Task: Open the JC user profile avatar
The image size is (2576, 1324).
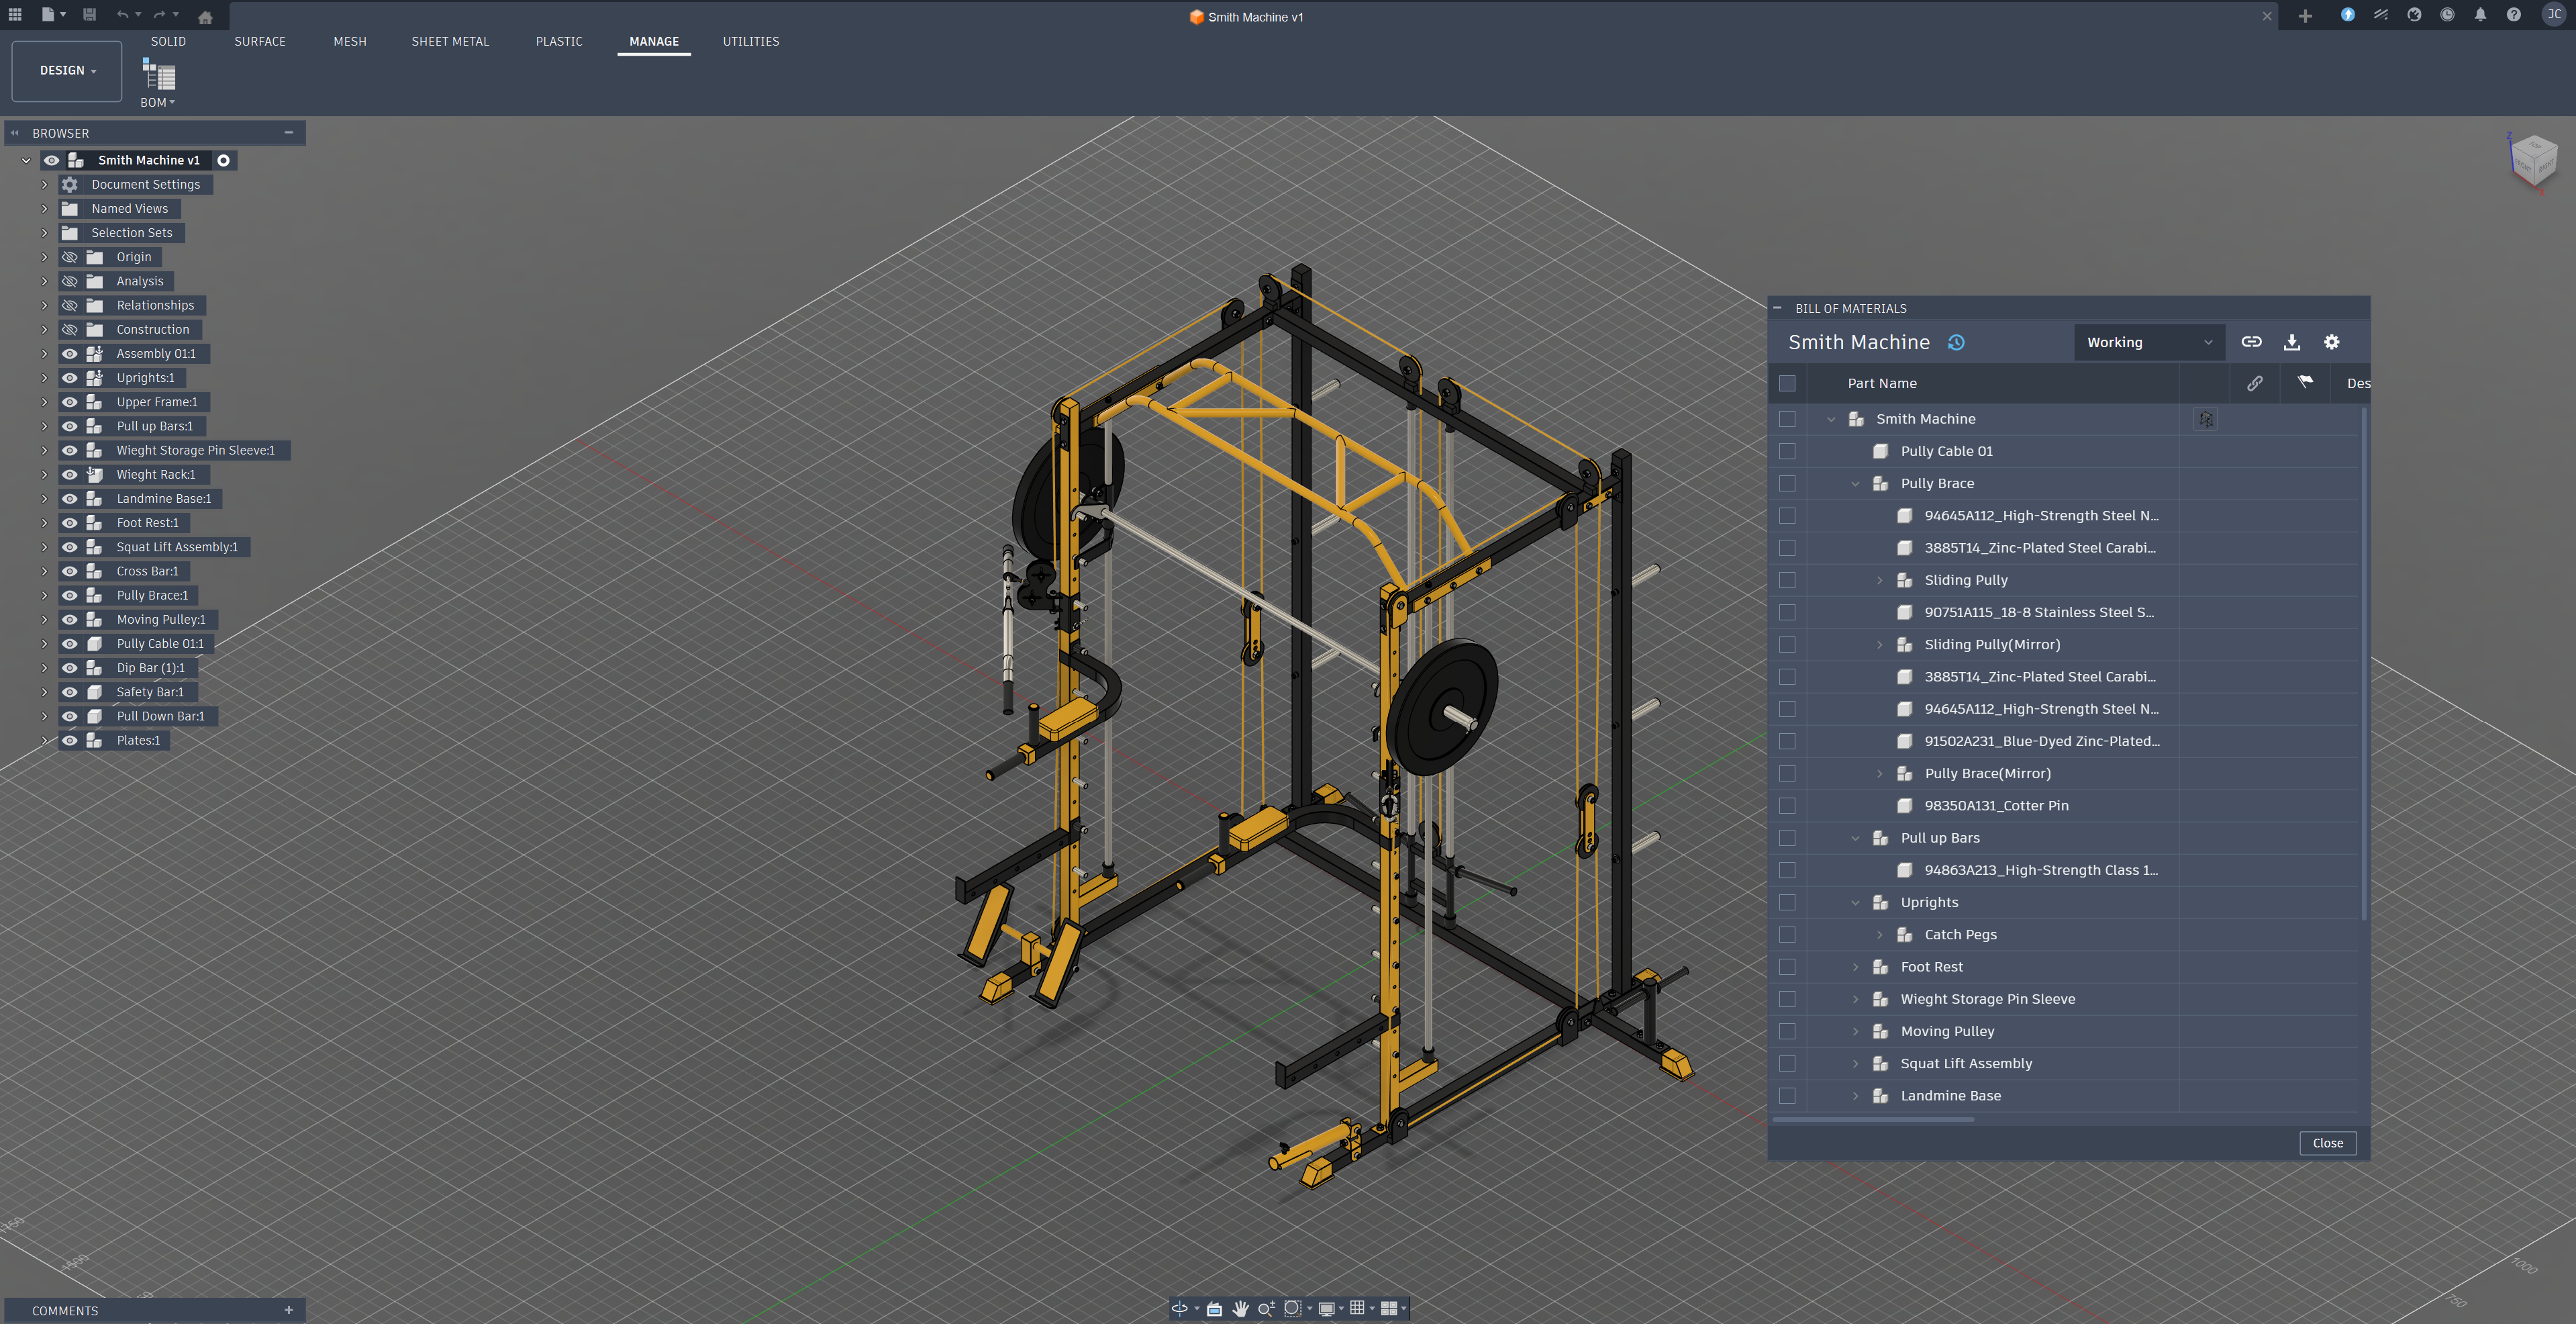Action: pos(2553,15)
